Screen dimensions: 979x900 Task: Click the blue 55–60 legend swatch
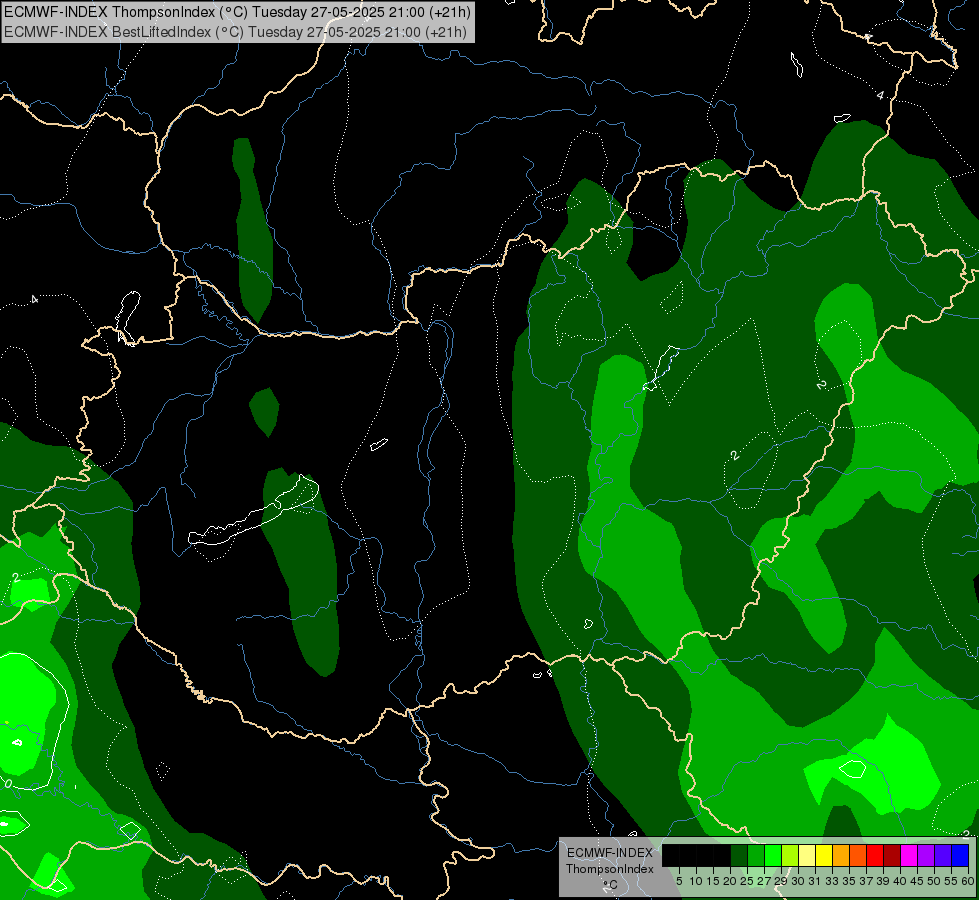point(961,855)
